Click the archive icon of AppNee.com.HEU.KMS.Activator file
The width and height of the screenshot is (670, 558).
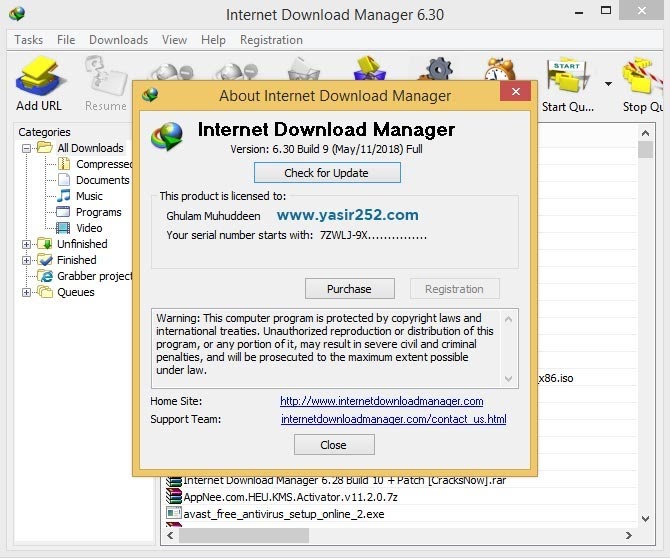point(173,496)
